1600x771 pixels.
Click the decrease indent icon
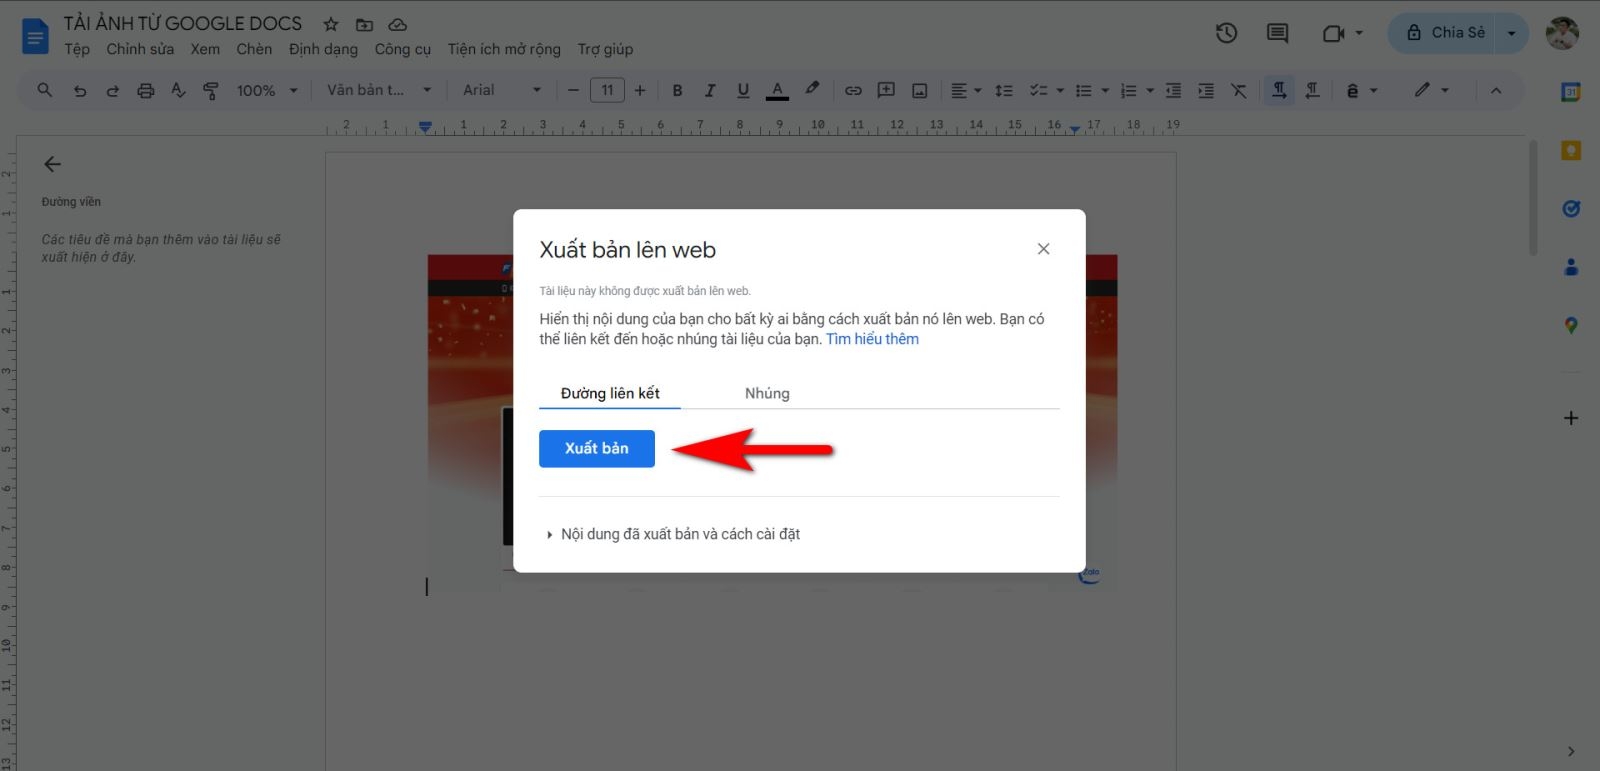coord(1173,90)
